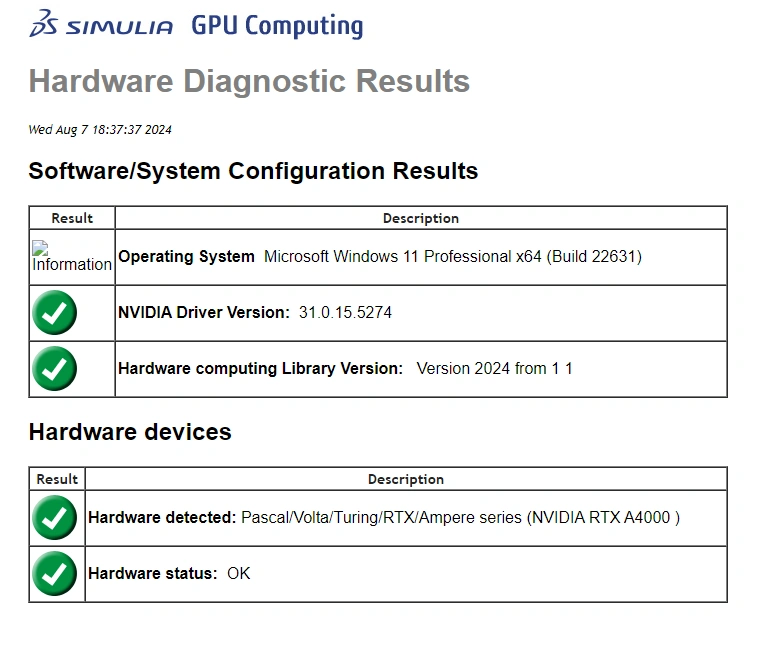
Task: Click the Result header in the hardware devices table
Action: (57, 479)
